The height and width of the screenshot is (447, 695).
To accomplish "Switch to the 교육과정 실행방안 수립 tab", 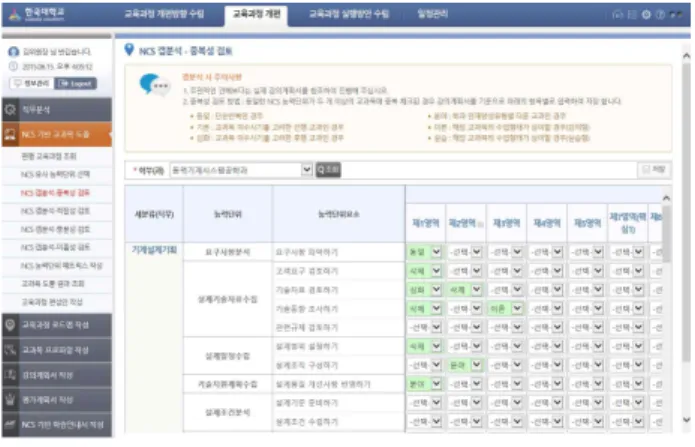I will (349, 14).
